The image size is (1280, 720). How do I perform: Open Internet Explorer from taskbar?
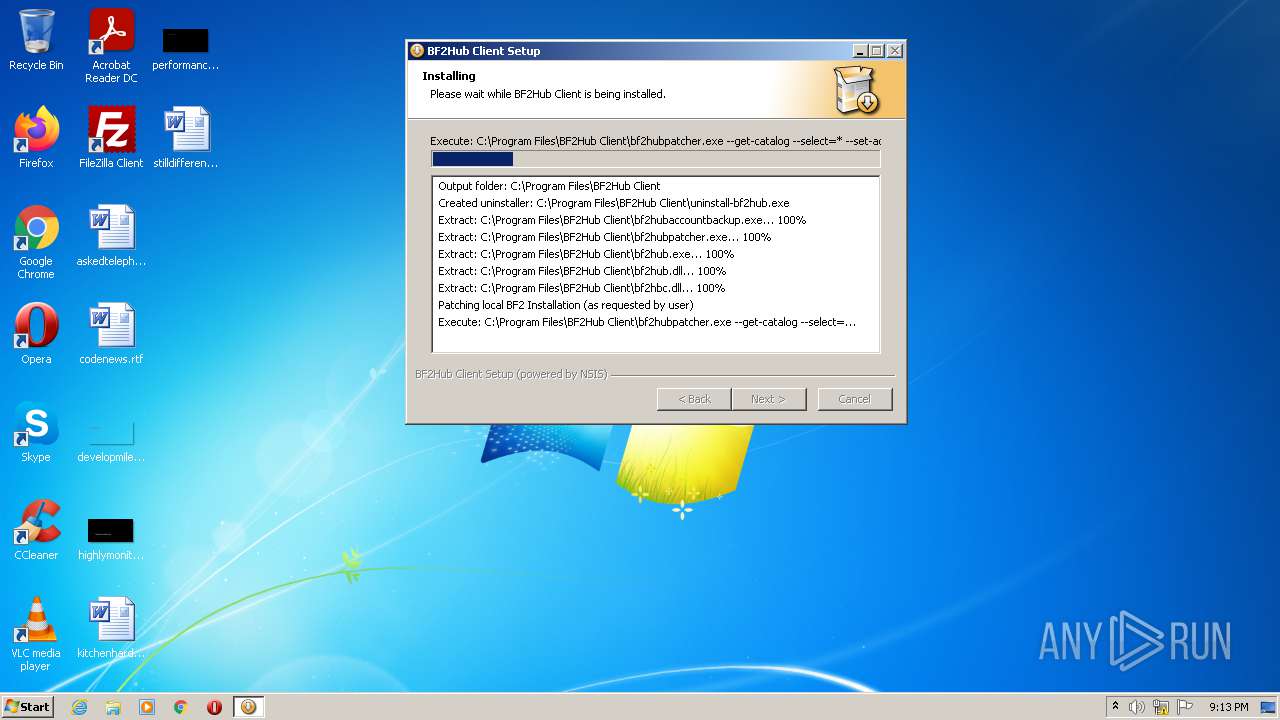click(x=80, y=707)
